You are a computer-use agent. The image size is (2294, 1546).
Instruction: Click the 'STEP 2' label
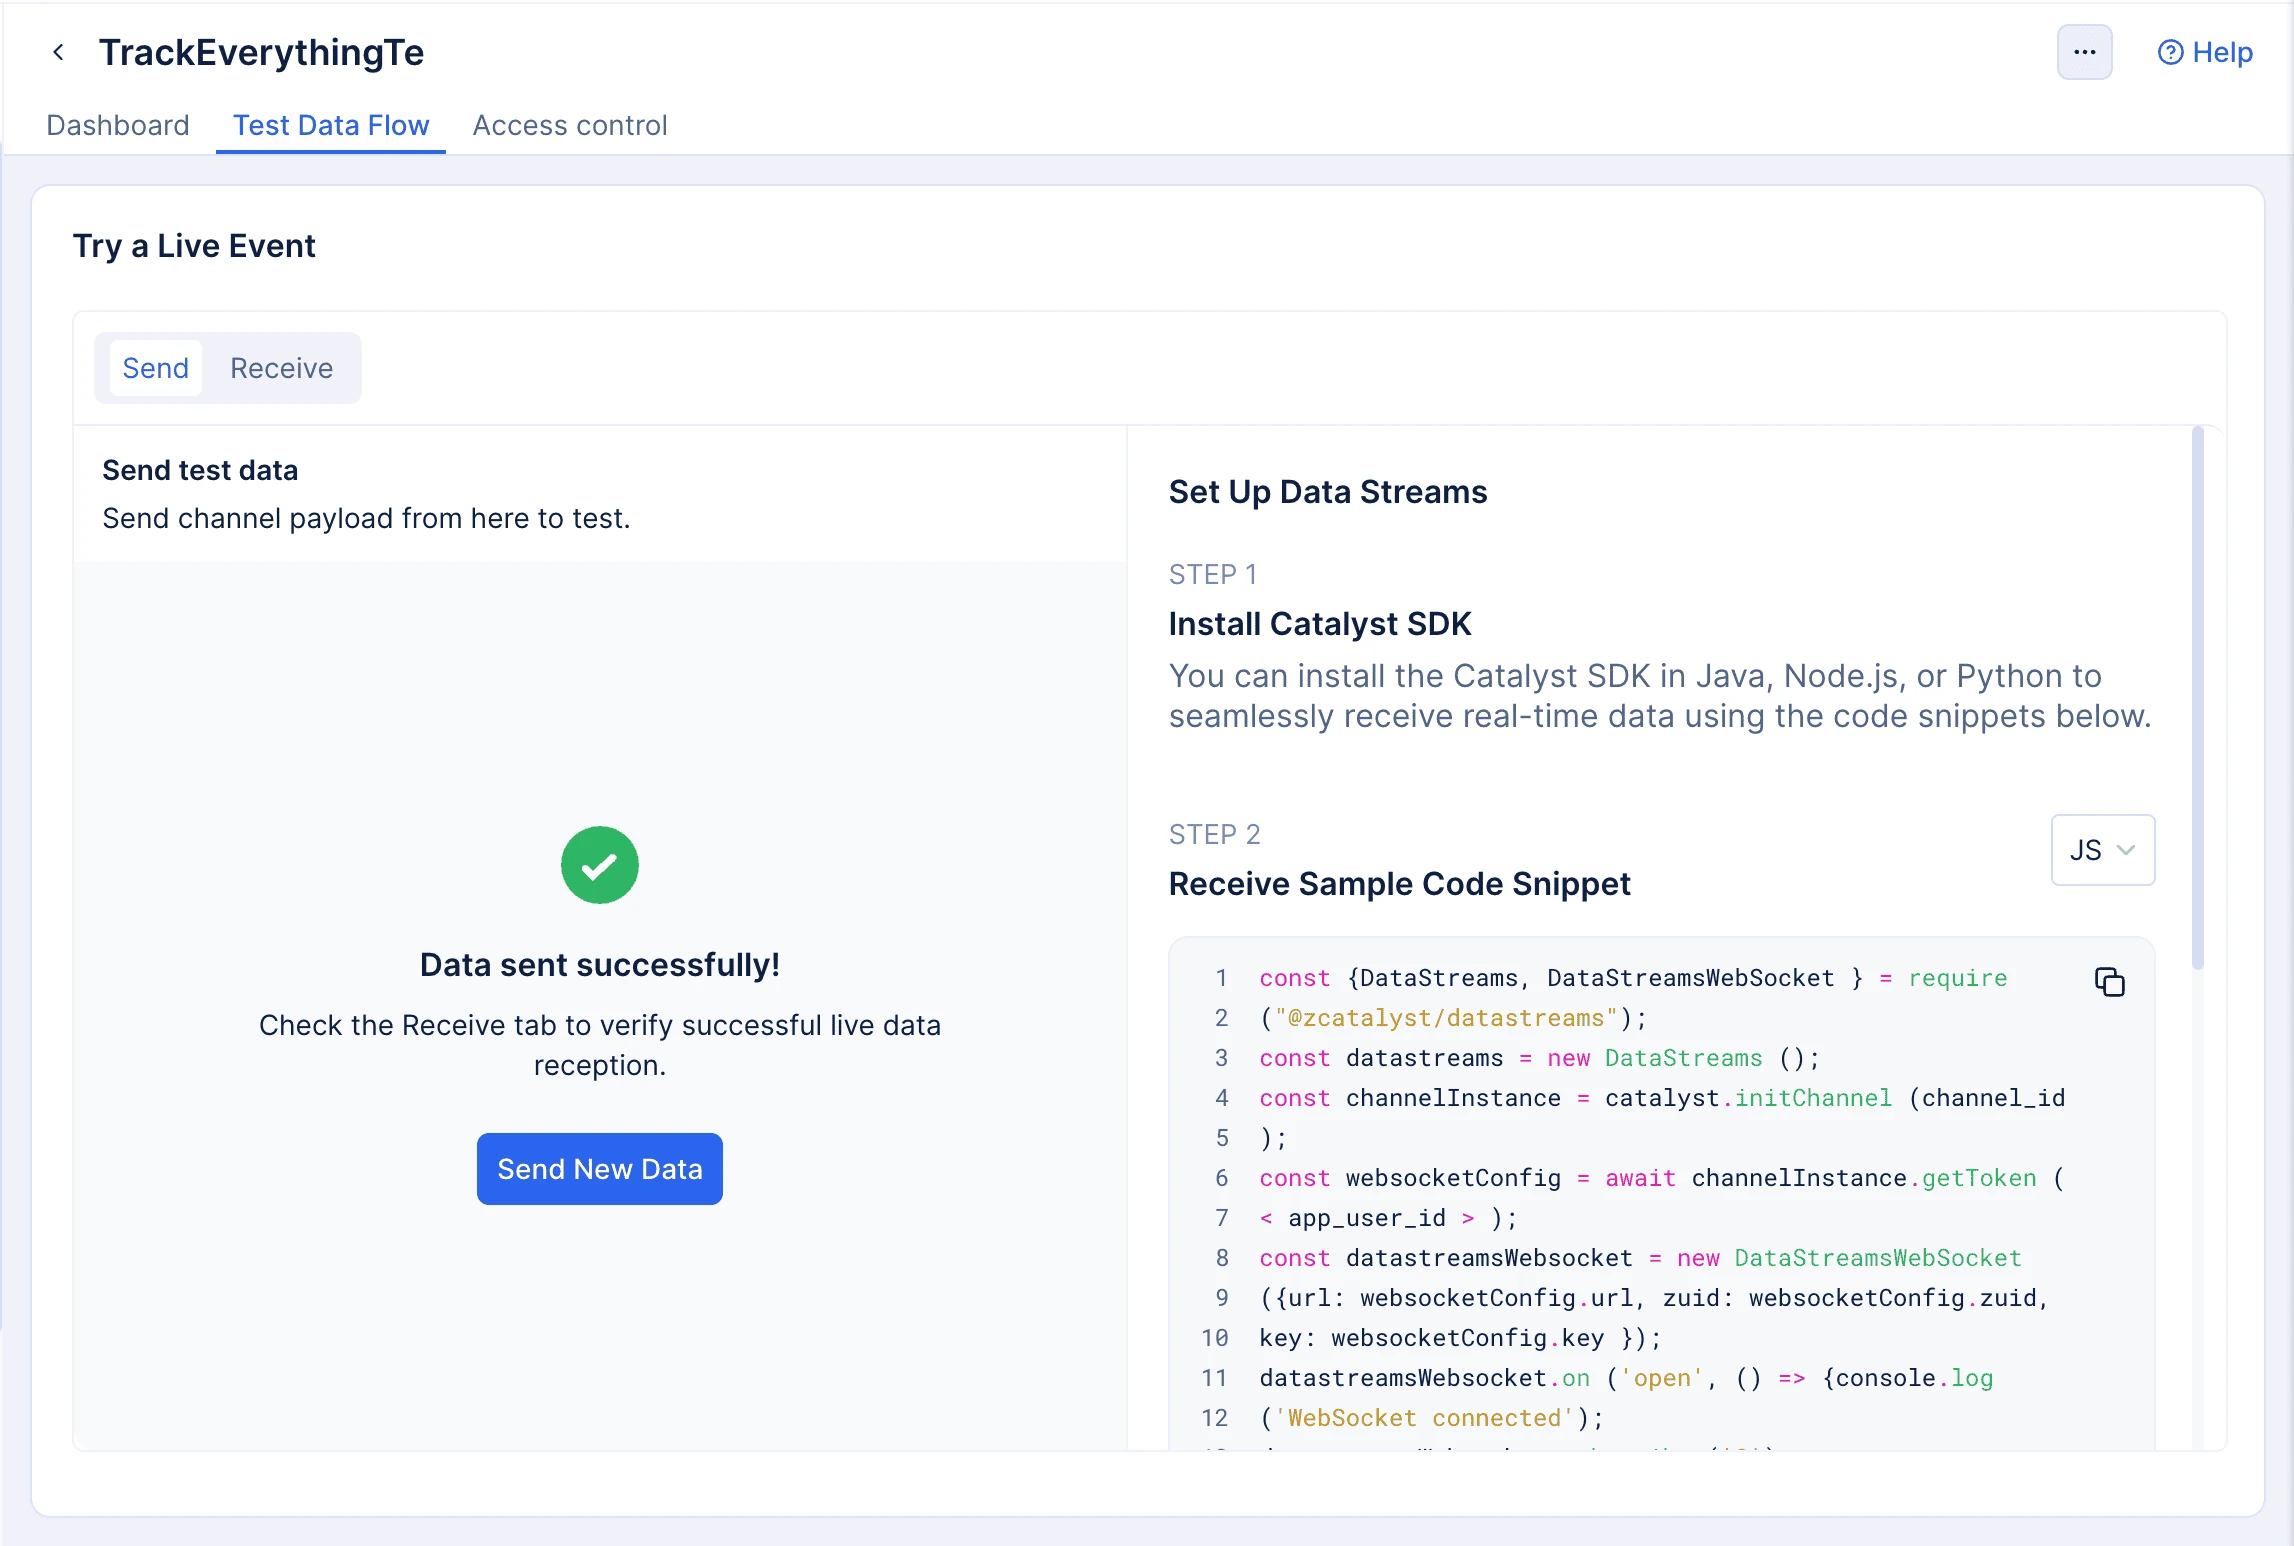1215,835
